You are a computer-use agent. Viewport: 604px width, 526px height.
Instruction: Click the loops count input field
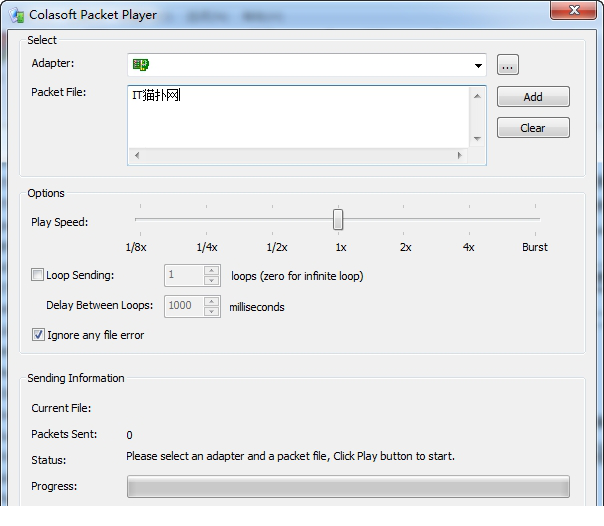184,275
